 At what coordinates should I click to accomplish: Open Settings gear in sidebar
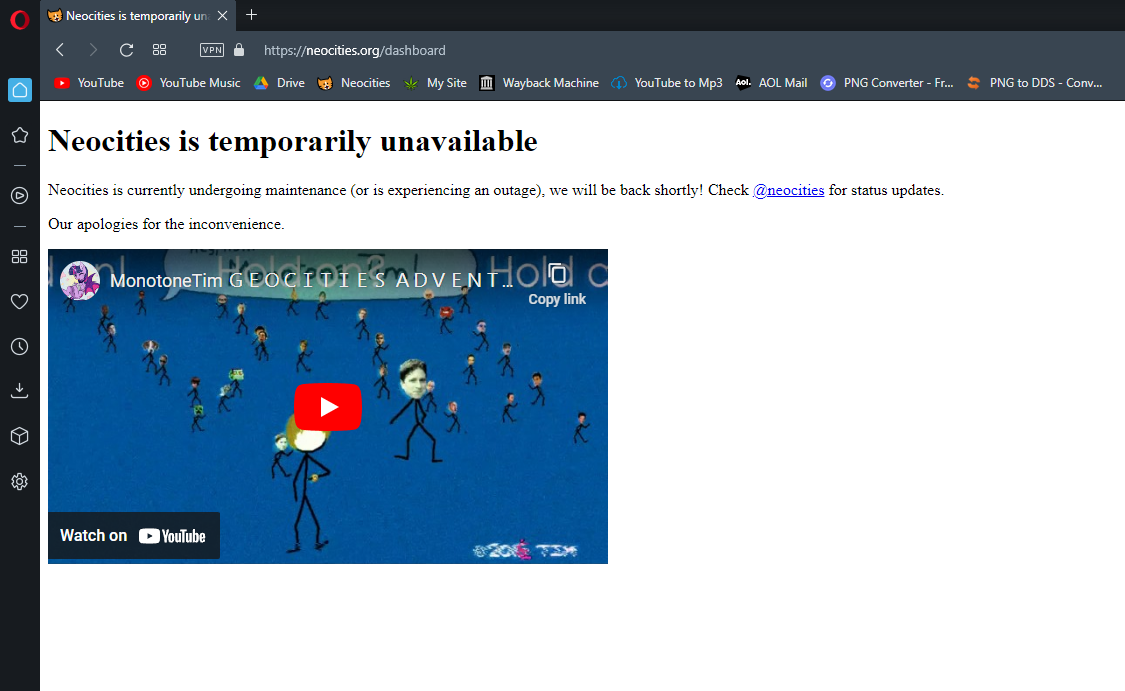[x=19, y=481]
